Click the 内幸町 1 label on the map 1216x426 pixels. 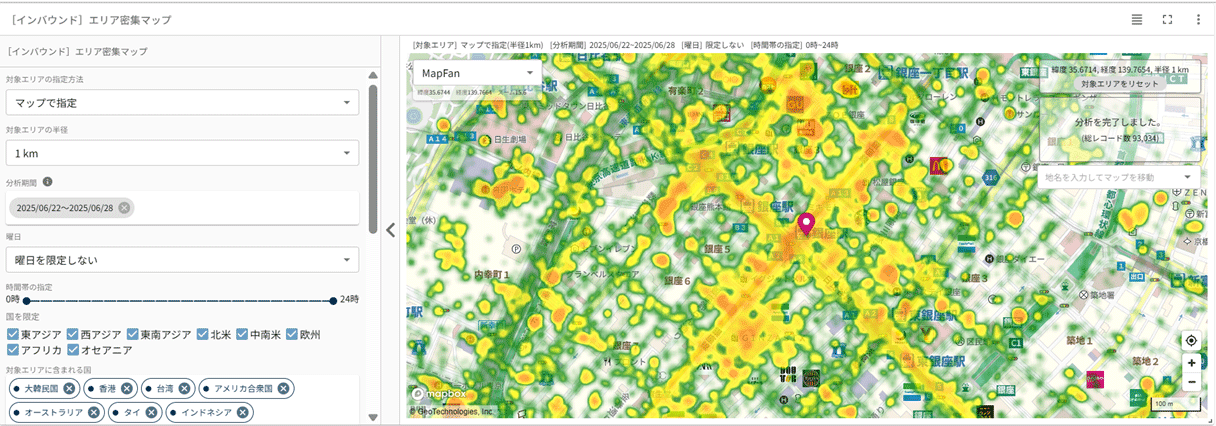point(492,273)
